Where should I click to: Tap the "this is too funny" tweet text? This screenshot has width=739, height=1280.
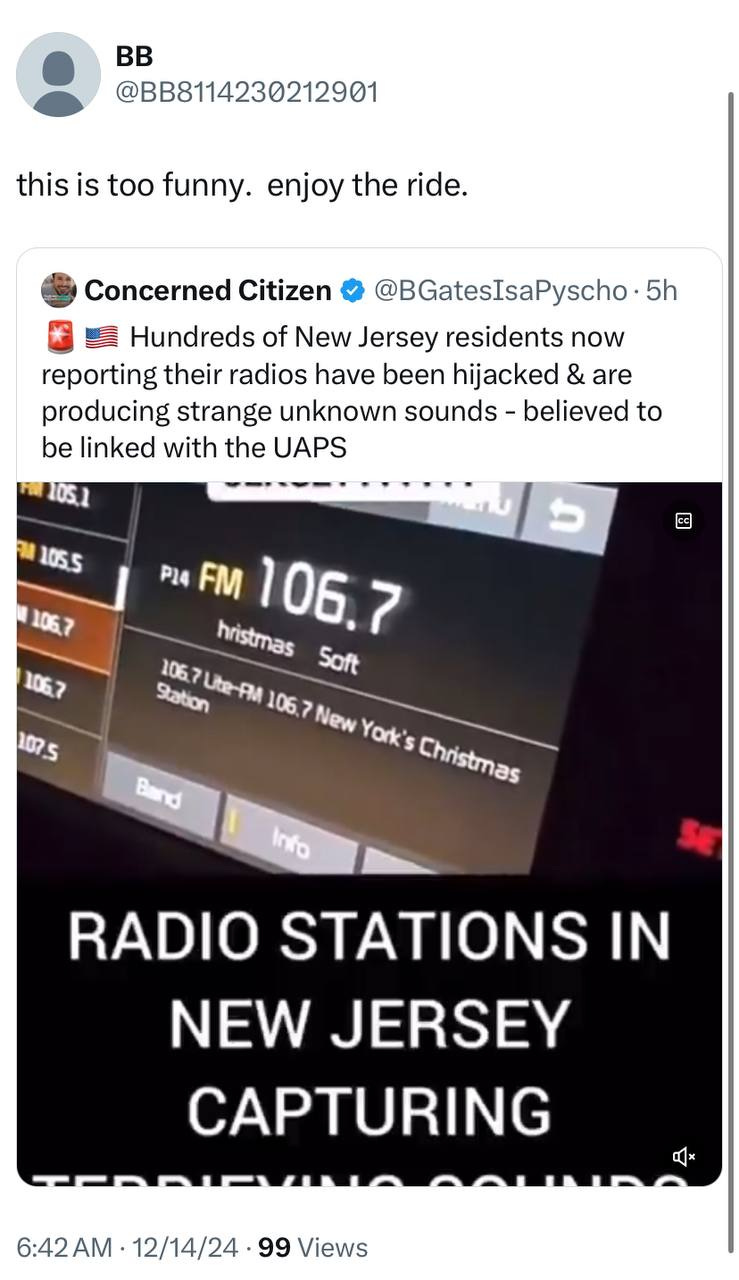(242, 186)
